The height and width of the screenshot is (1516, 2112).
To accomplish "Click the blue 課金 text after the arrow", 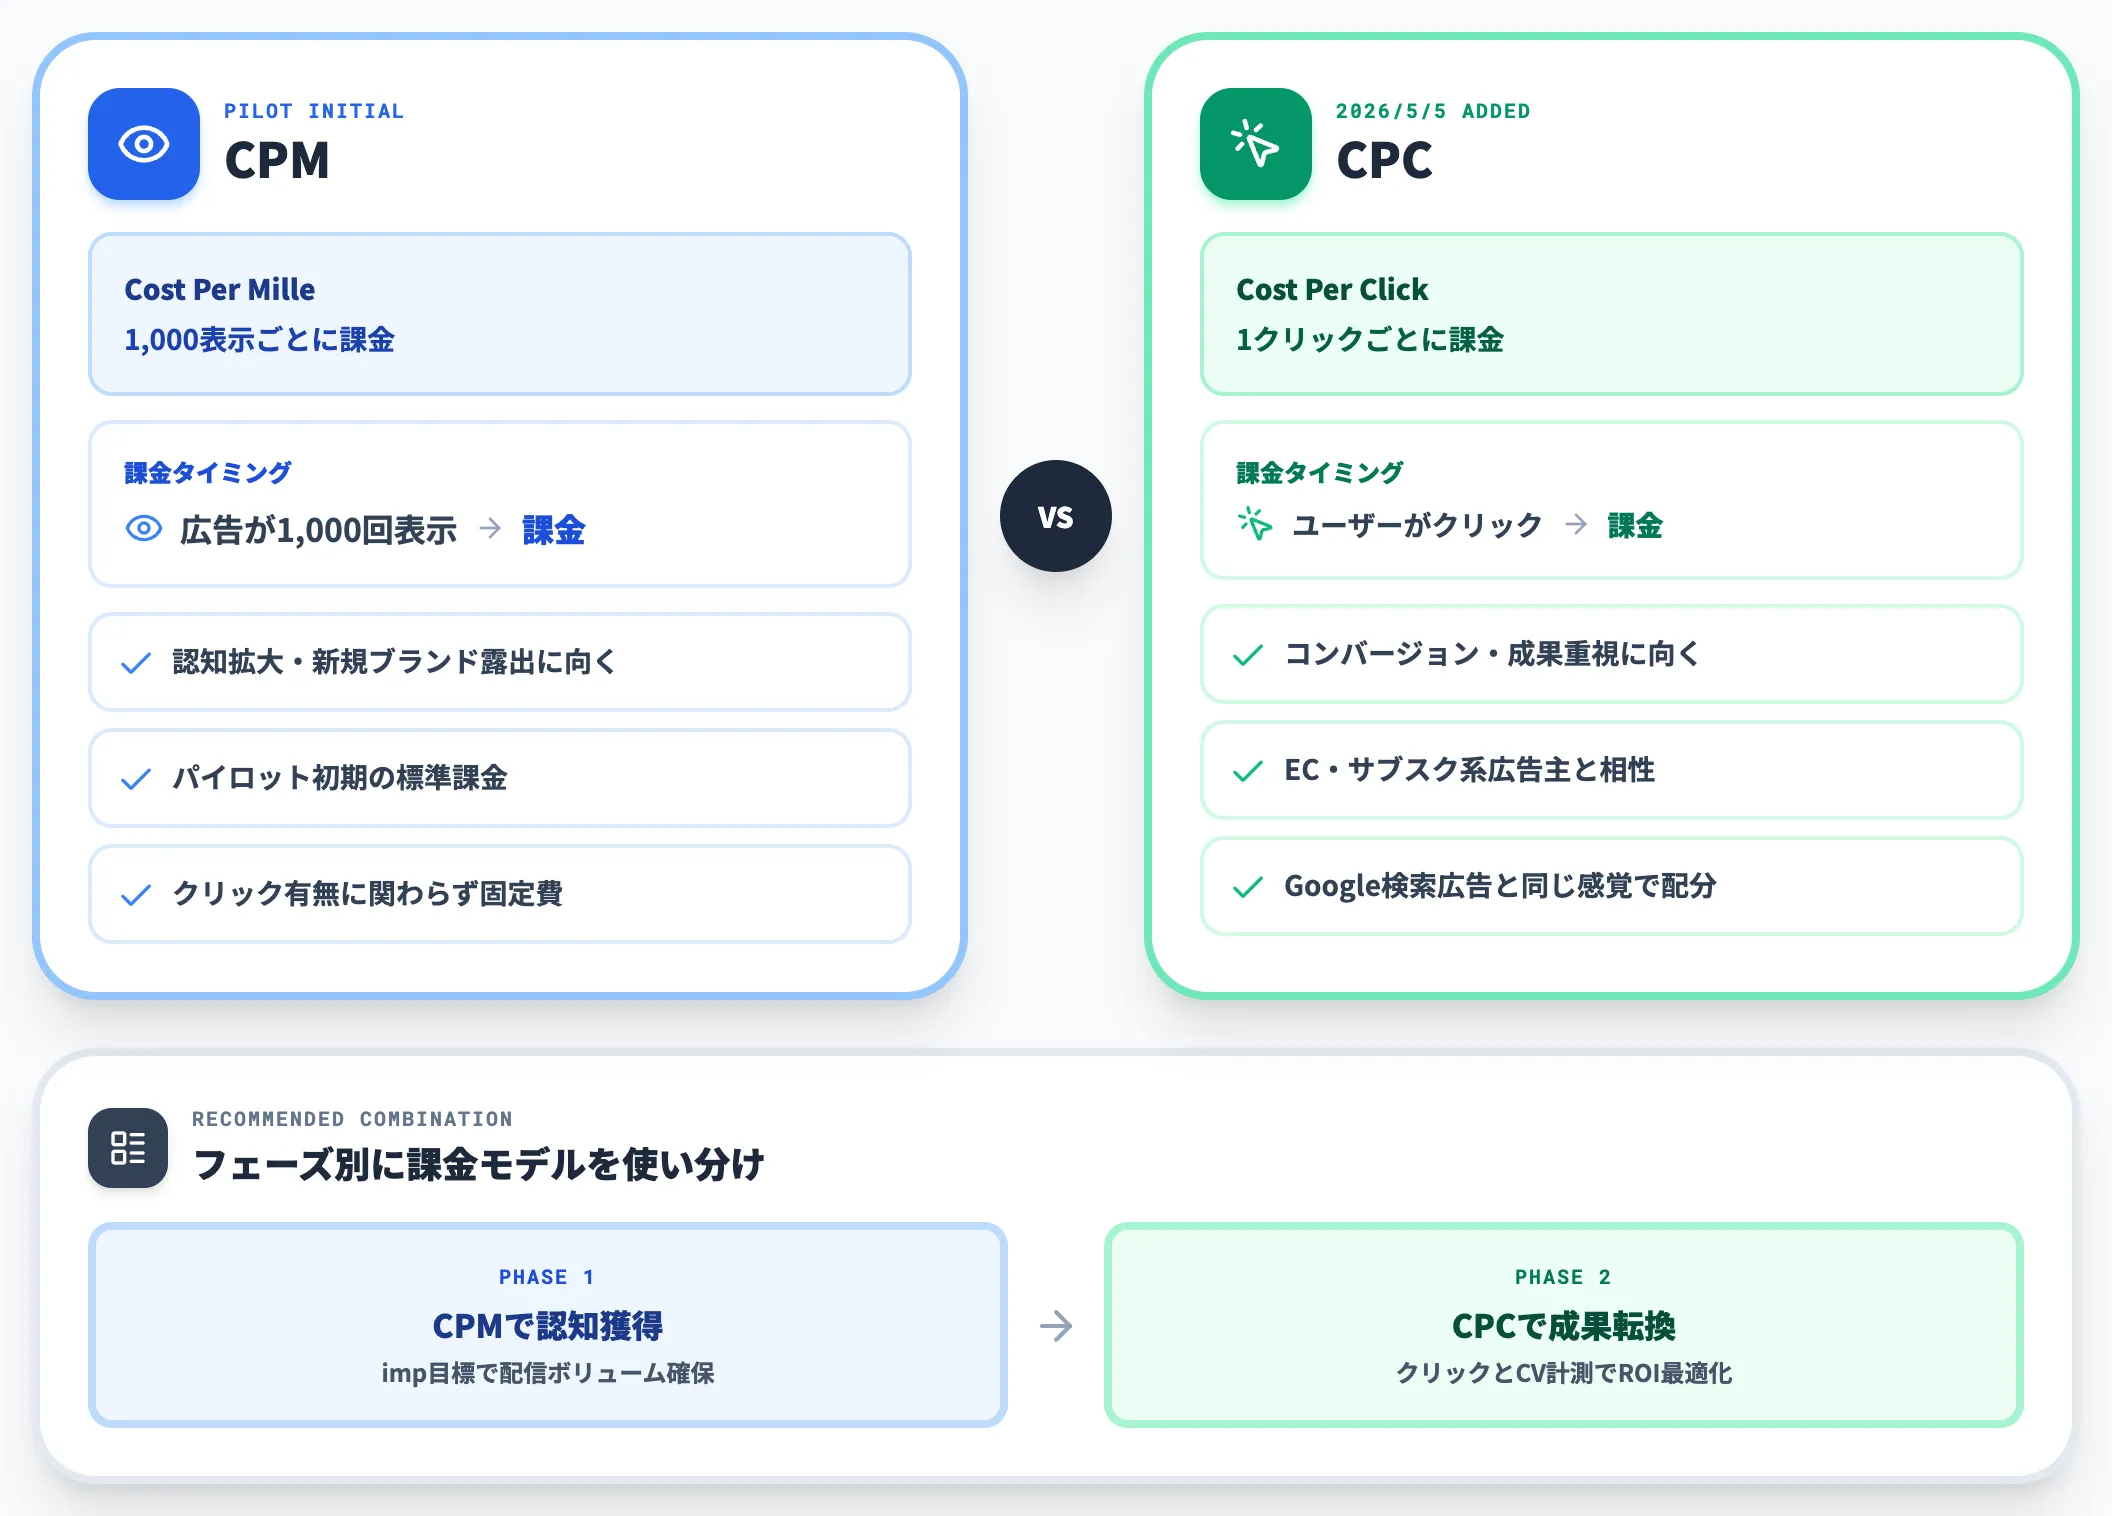I will click(554, 529).
